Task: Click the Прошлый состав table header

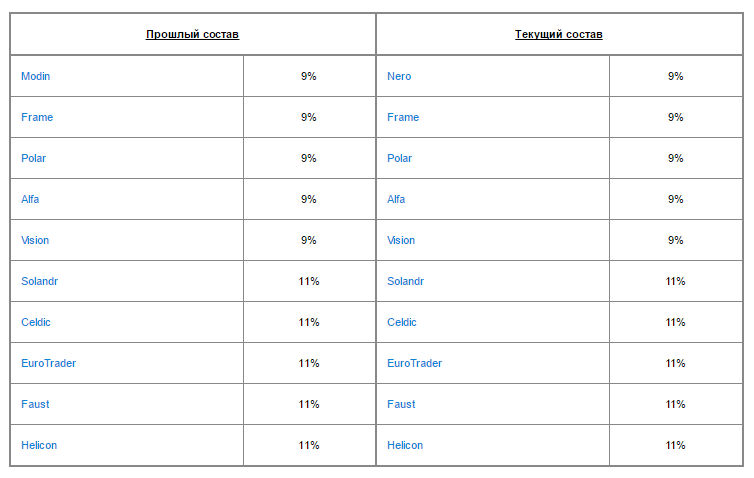Action: pyautogui.click(x=192, y=34)
